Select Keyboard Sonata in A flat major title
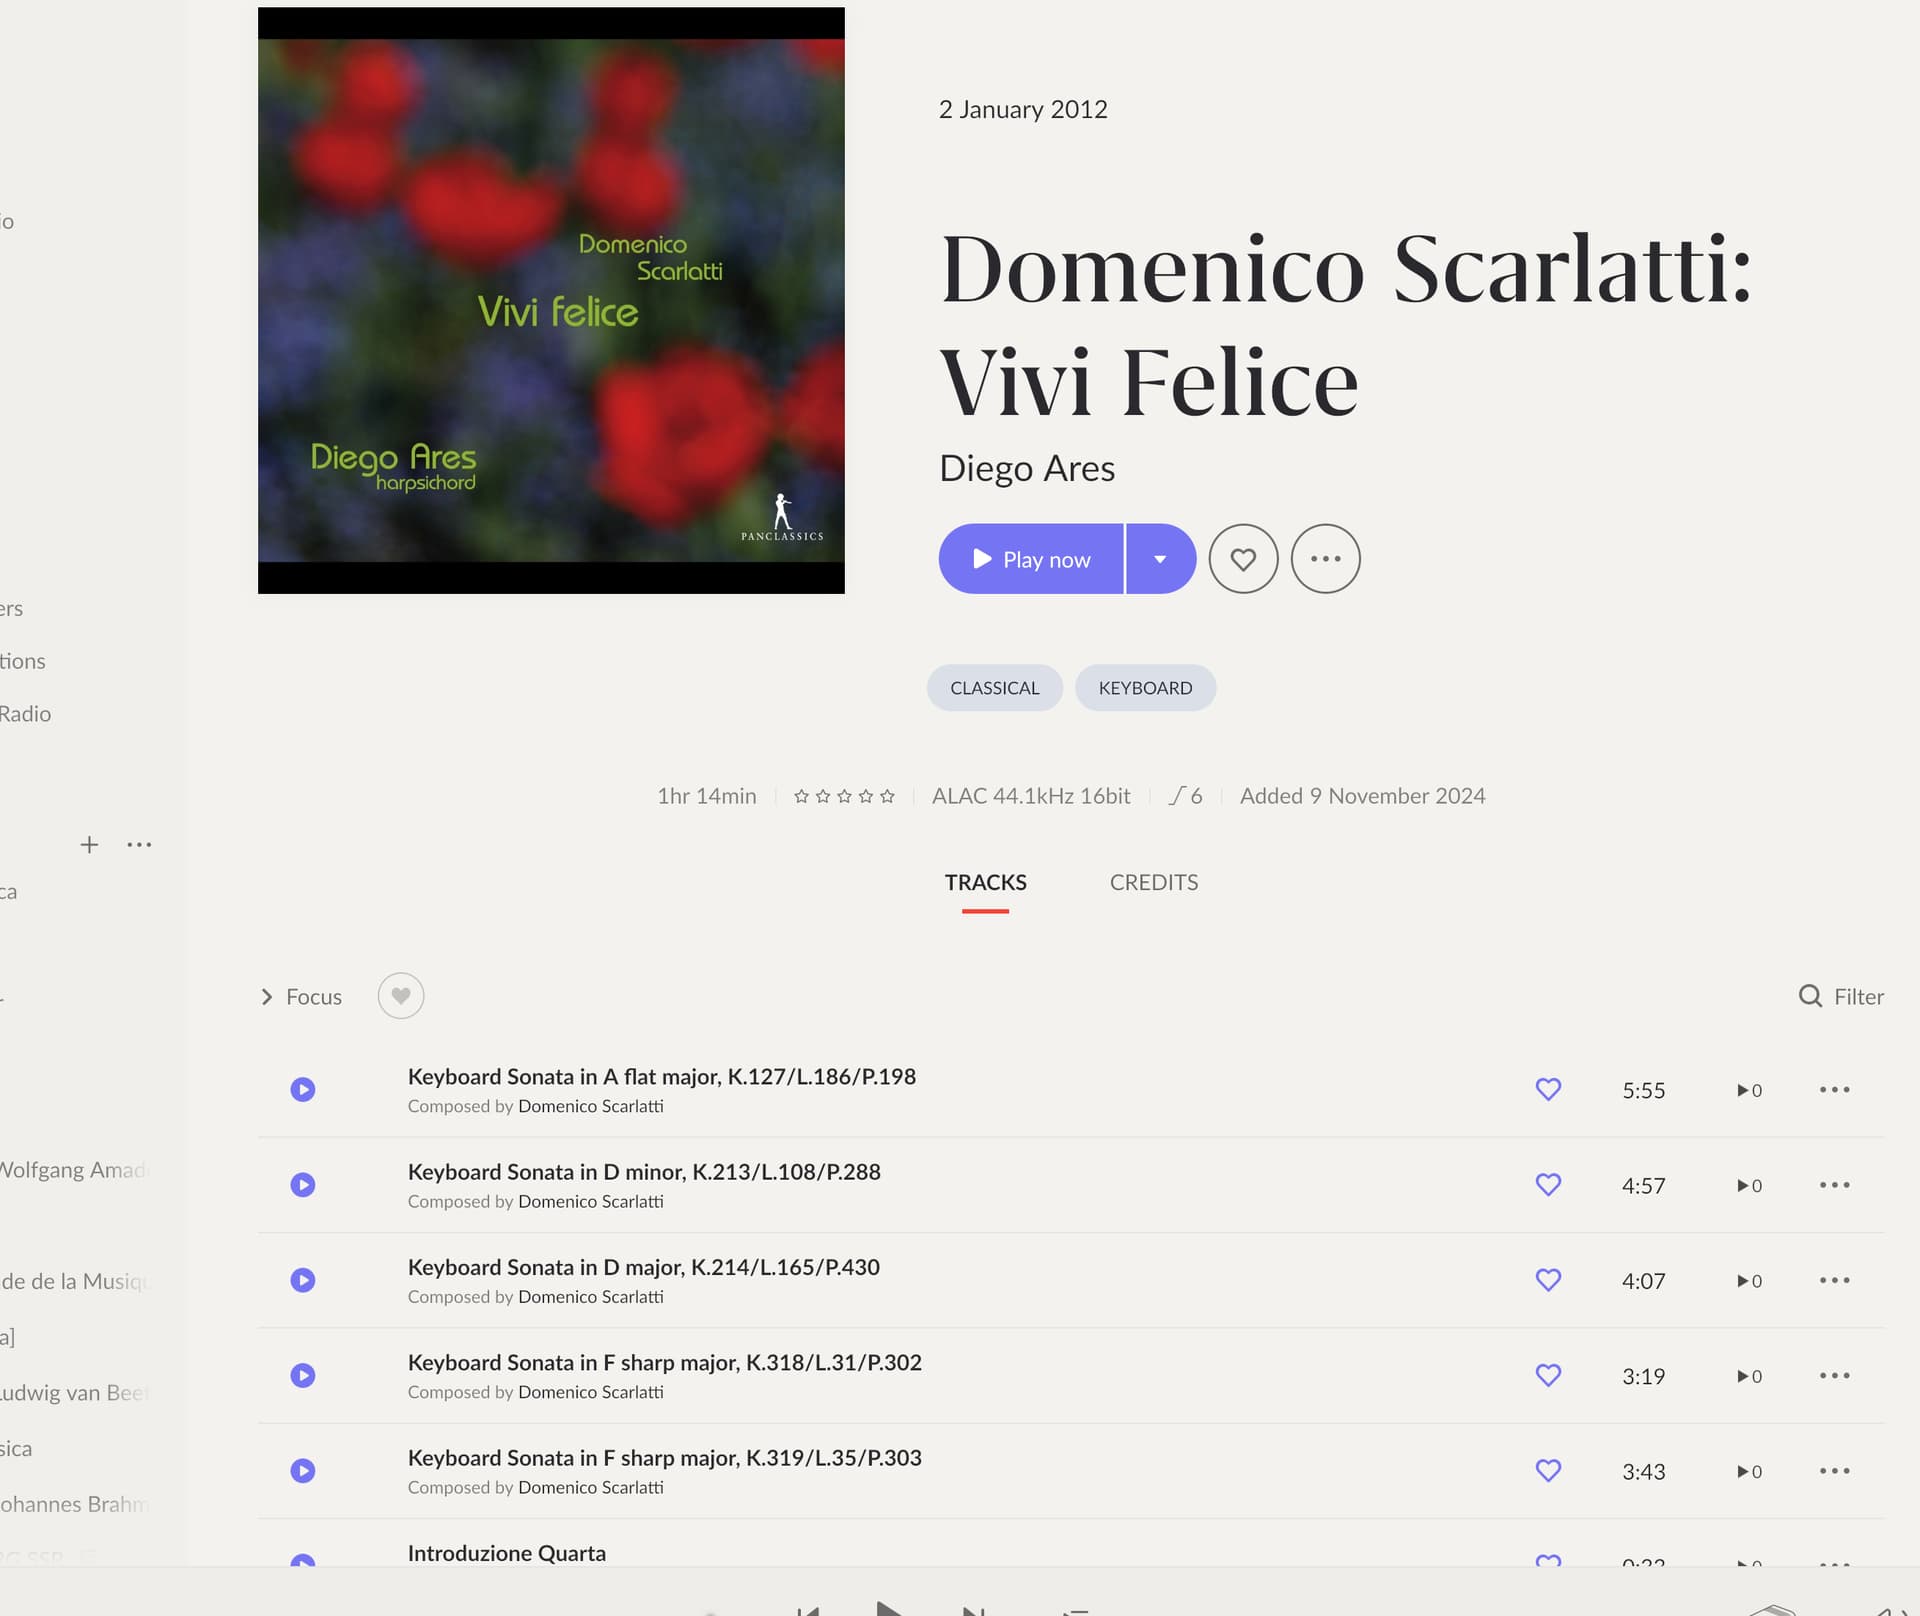The width and height of the screenshot is (1920, 1616). coord(662,1076)
